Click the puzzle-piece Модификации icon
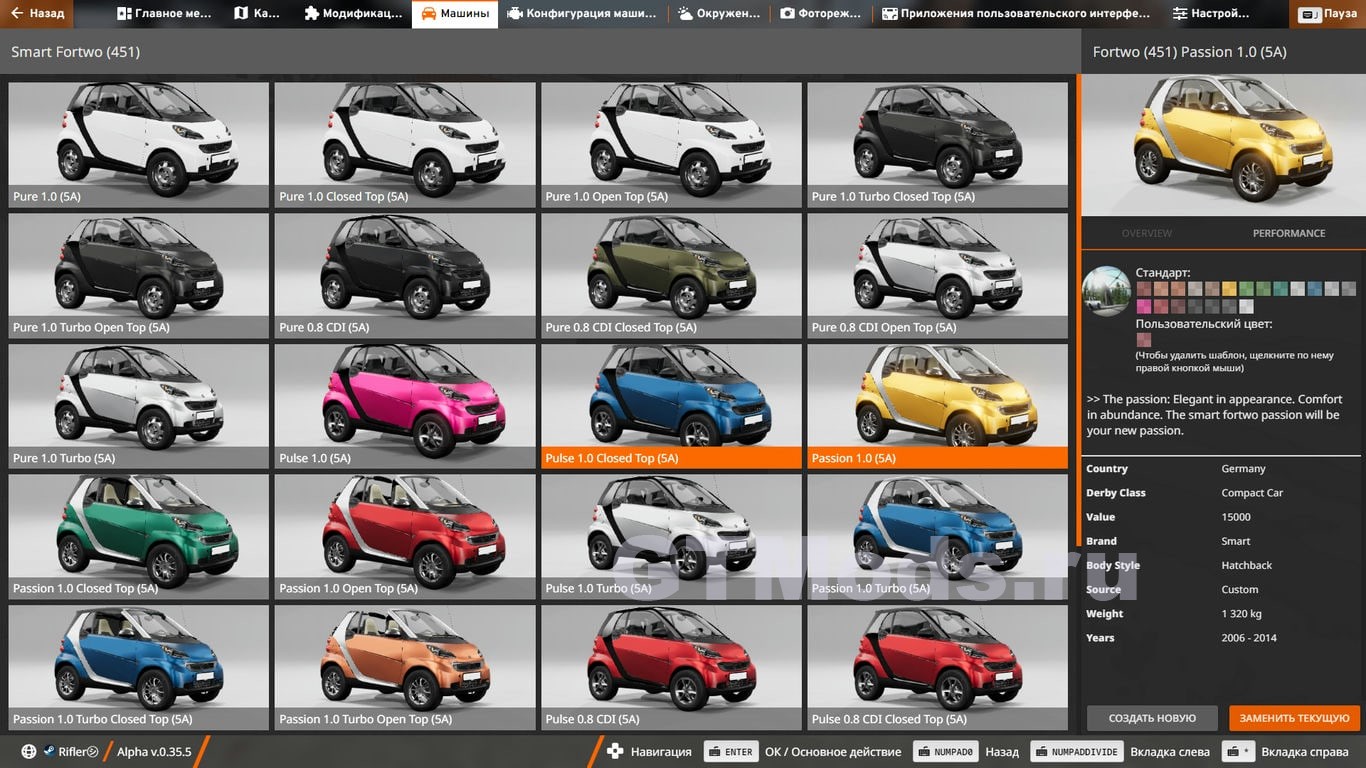Screen dimensions: 1366x768 pyautogui.click(x=312, y=14)
